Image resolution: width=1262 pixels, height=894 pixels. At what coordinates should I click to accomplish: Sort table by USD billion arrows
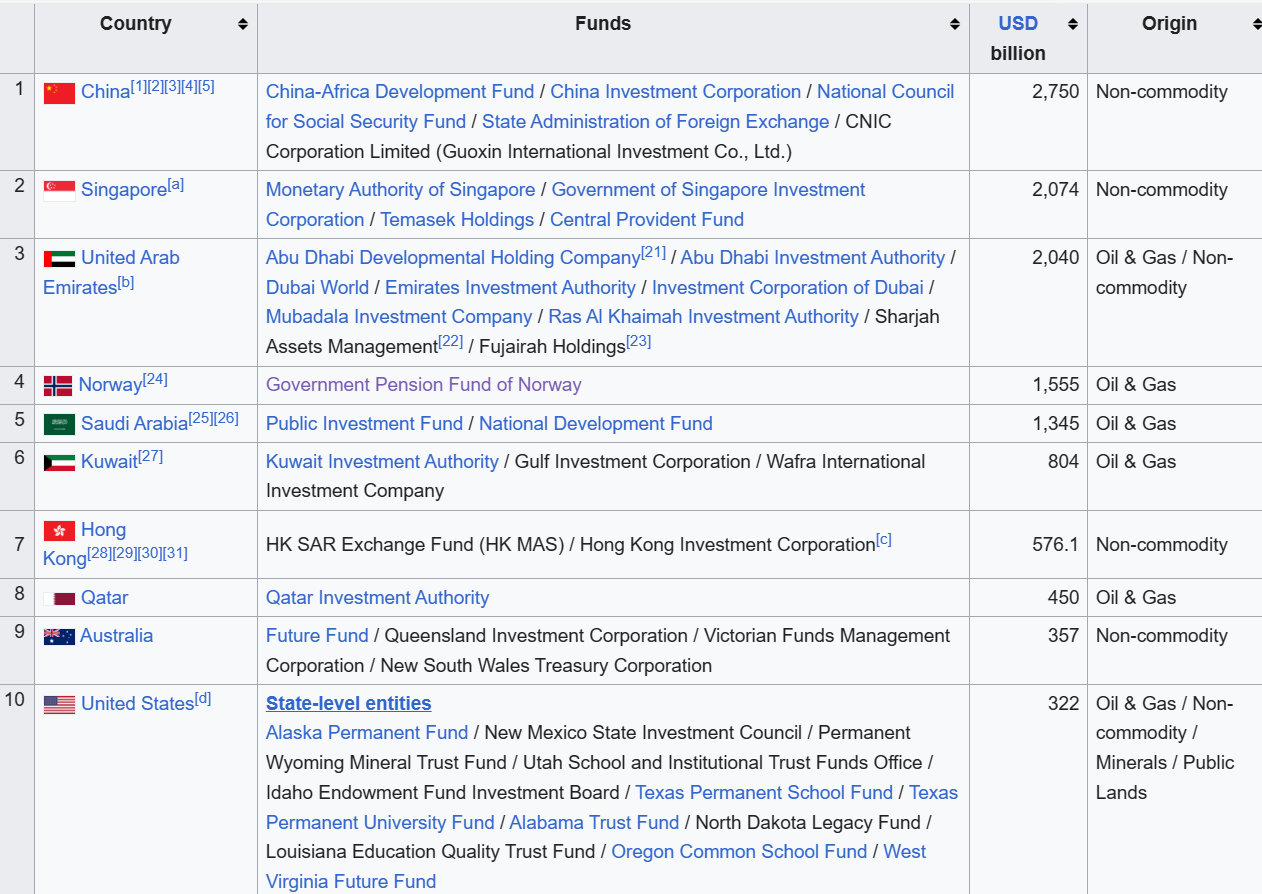[x=1072, y=24]
